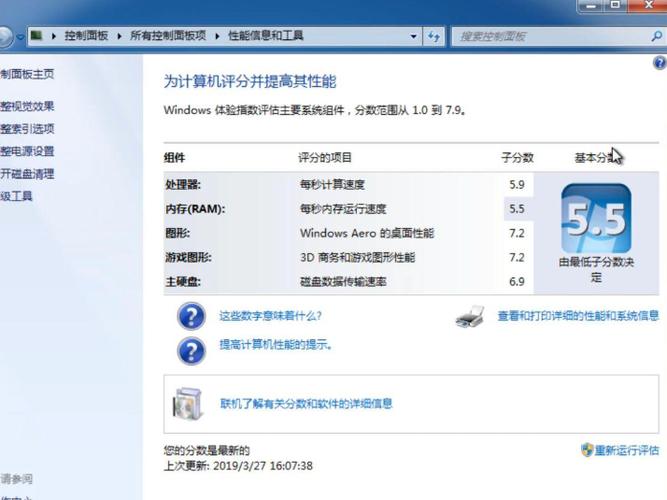Maximize the window
The width and height of the screenshot is (667, 500).
pyautogui.click(x=616, y=6)
